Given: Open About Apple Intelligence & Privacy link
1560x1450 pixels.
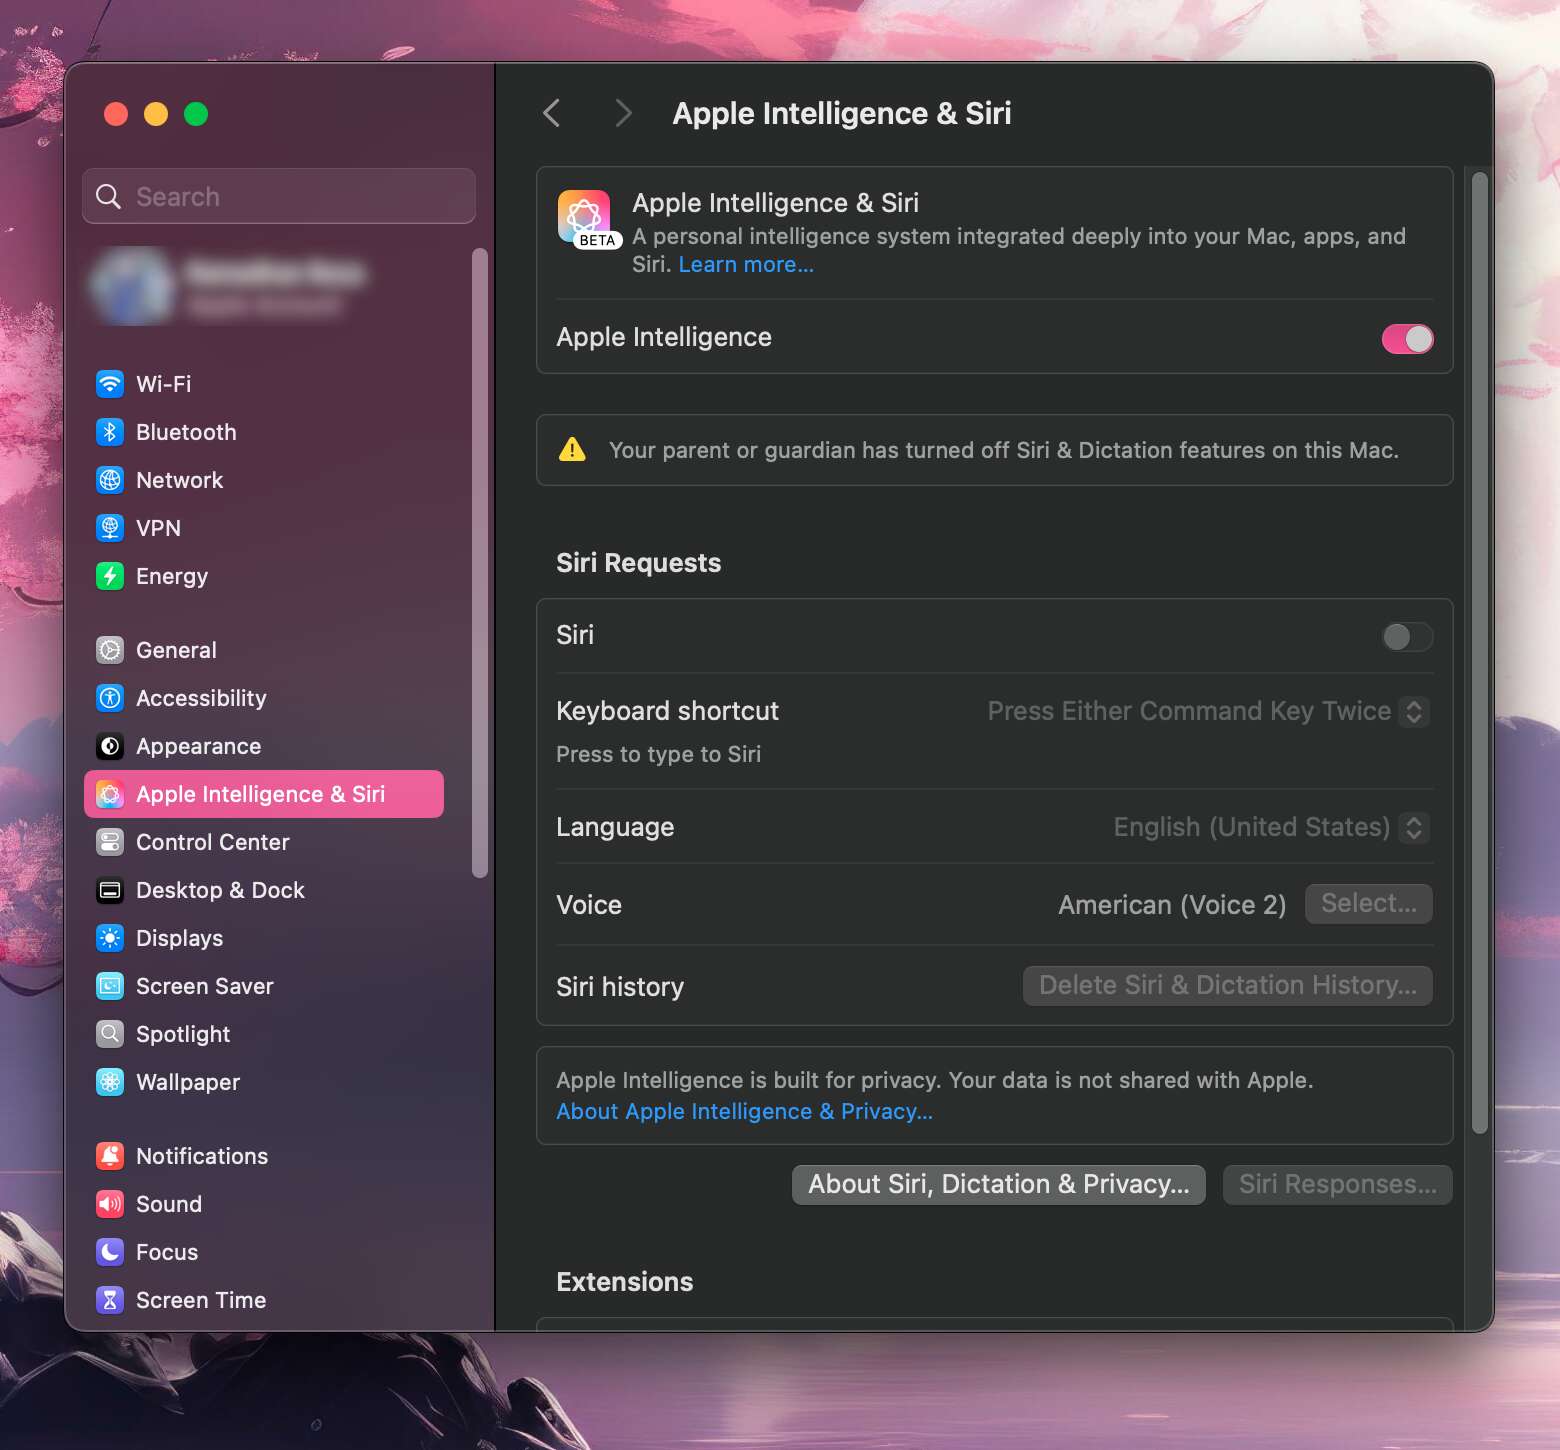Looking at the screenshot, I should click(744, 1112).
